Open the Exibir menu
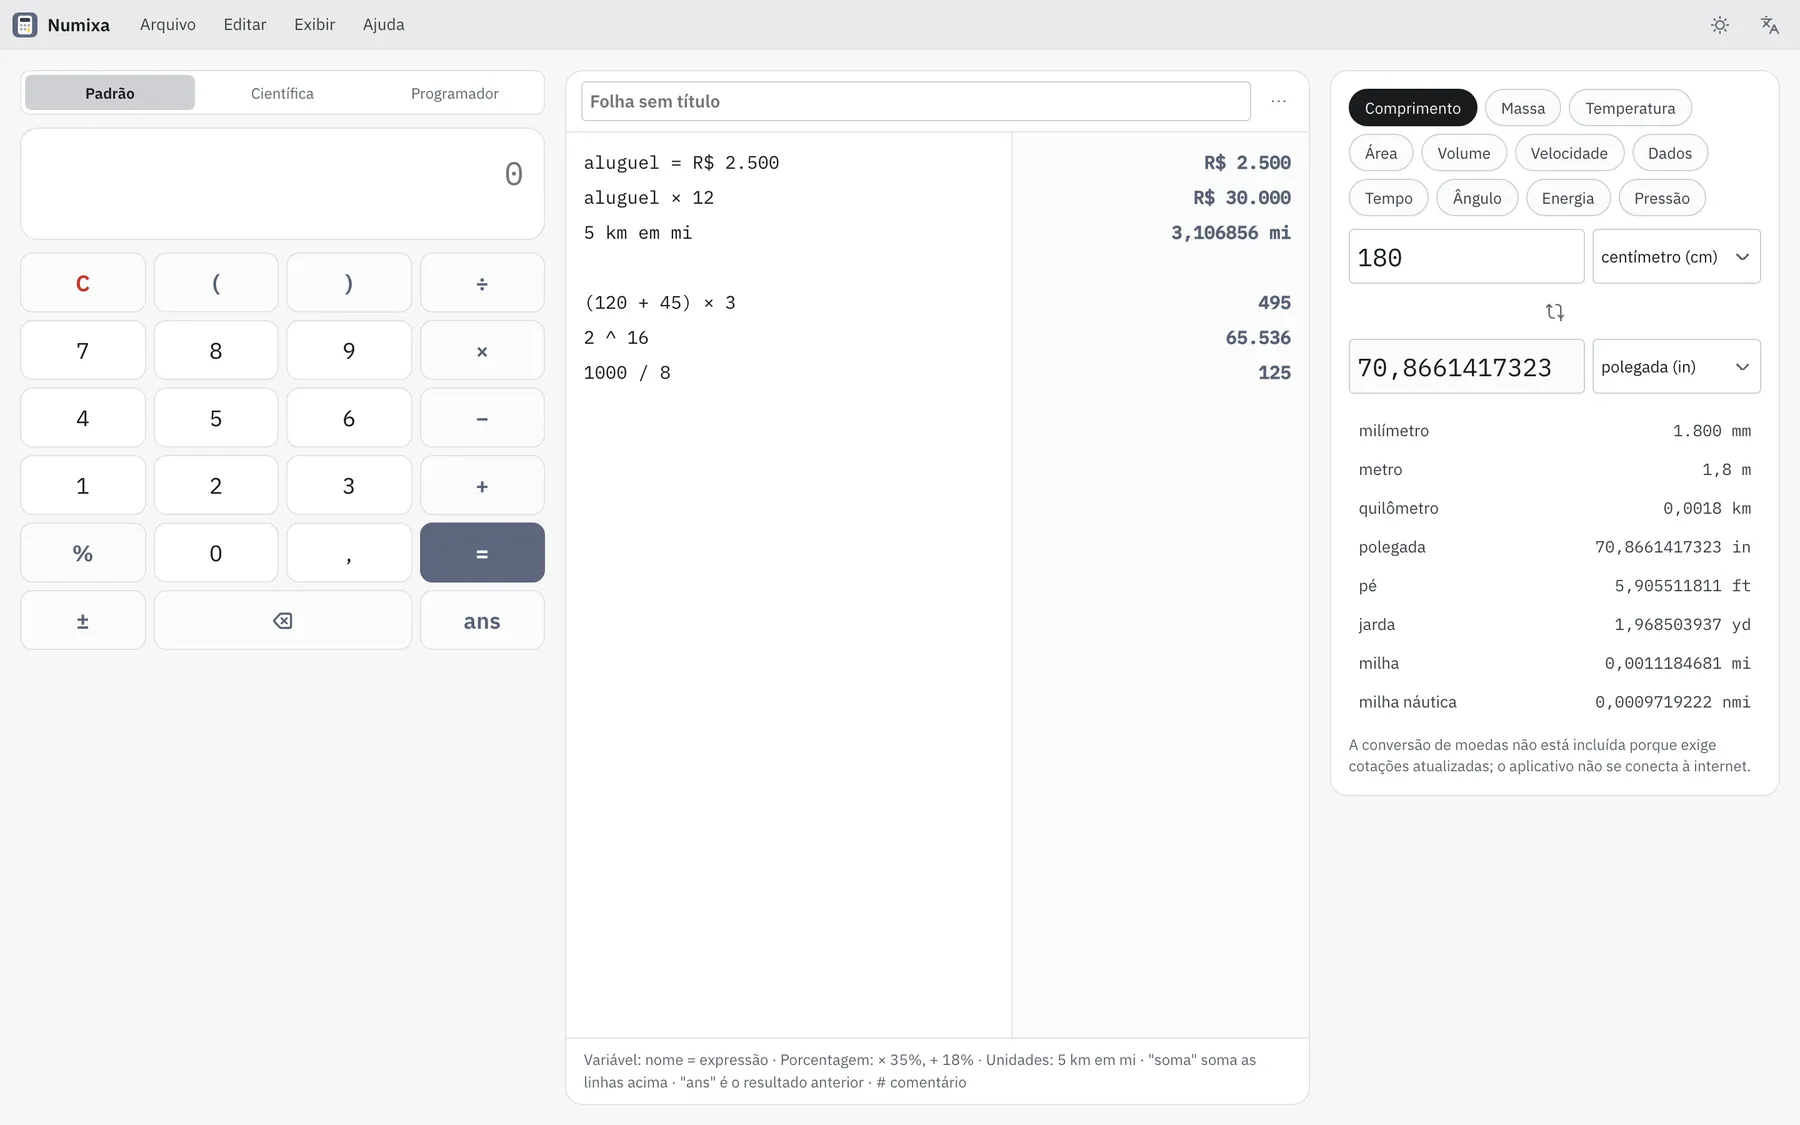Image resolution: width=1800 pixels, height=1125 pixels. (x=314, y=25)
